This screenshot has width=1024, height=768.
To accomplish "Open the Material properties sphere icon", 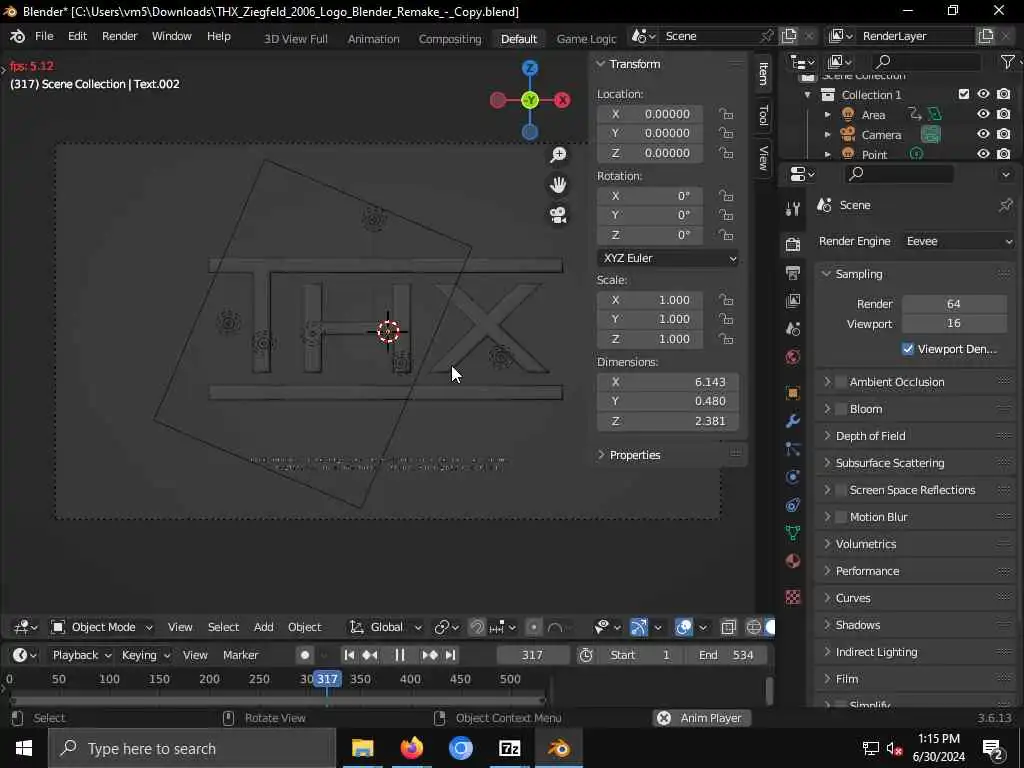I will [x=793, y=561].
